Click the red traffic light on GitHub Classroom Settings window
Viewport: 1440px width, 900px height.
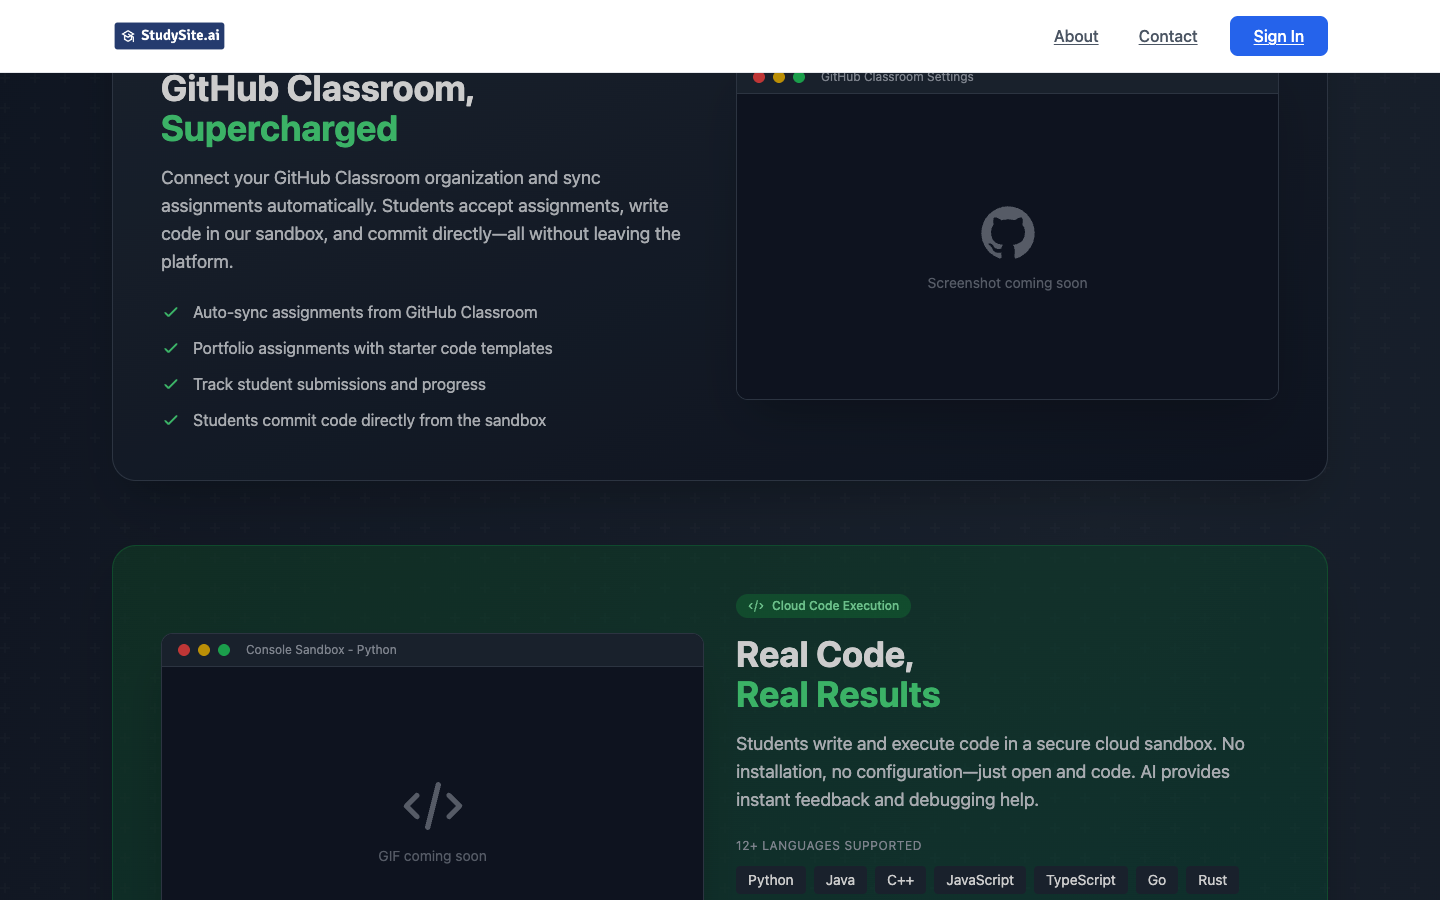(759, 76)
